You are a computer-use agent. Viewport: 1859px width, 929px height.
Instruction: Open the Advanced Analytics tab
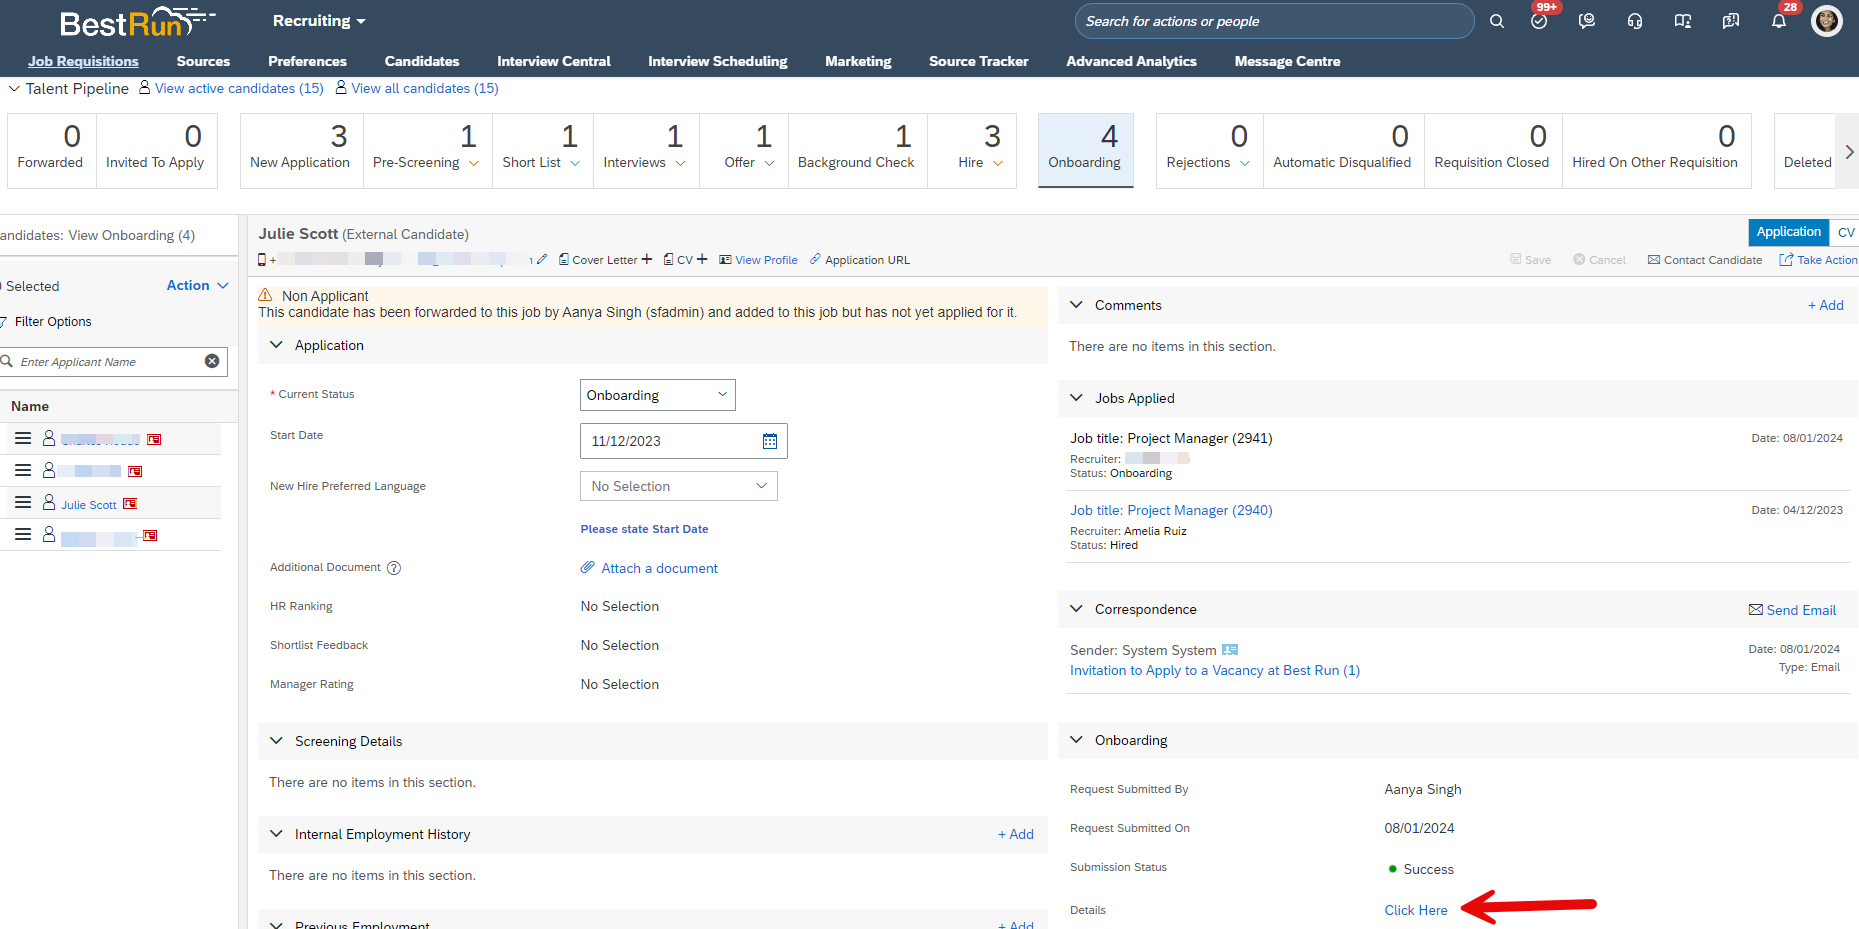tap(1131, 61)
